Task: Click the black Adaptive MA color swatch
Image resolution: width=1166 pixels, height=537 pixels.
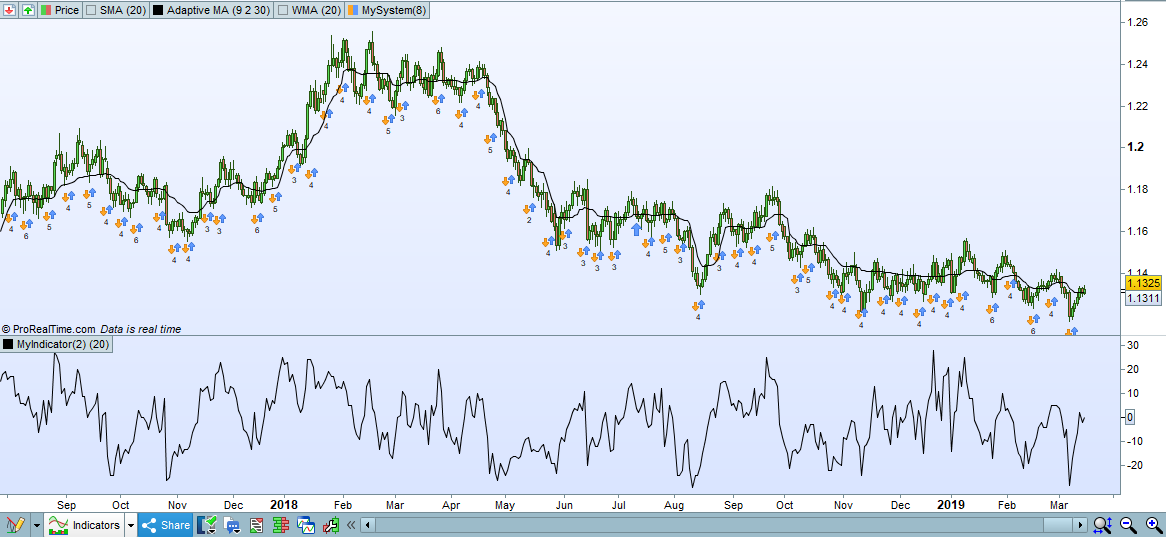Action: [159, 10]
